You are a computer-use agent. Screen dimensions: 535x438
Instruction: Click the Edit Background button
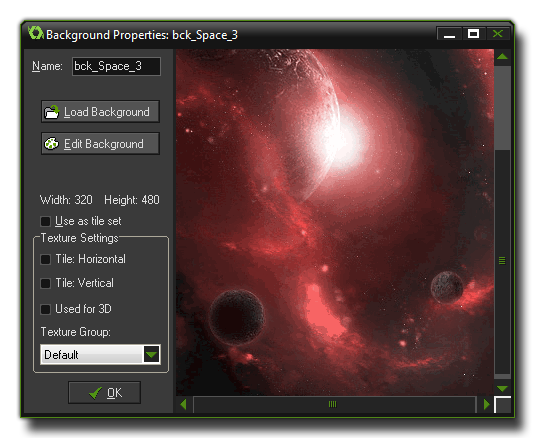click(x=100, y=144)
